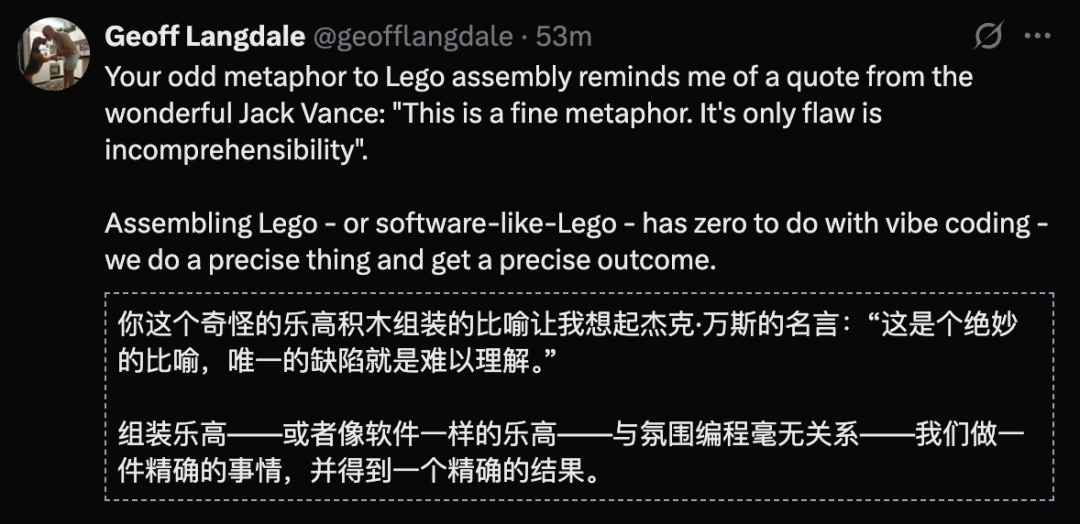Click the display name Geoff Langdale
This screenshot has width=1080, height=524.
click(204, 37)
